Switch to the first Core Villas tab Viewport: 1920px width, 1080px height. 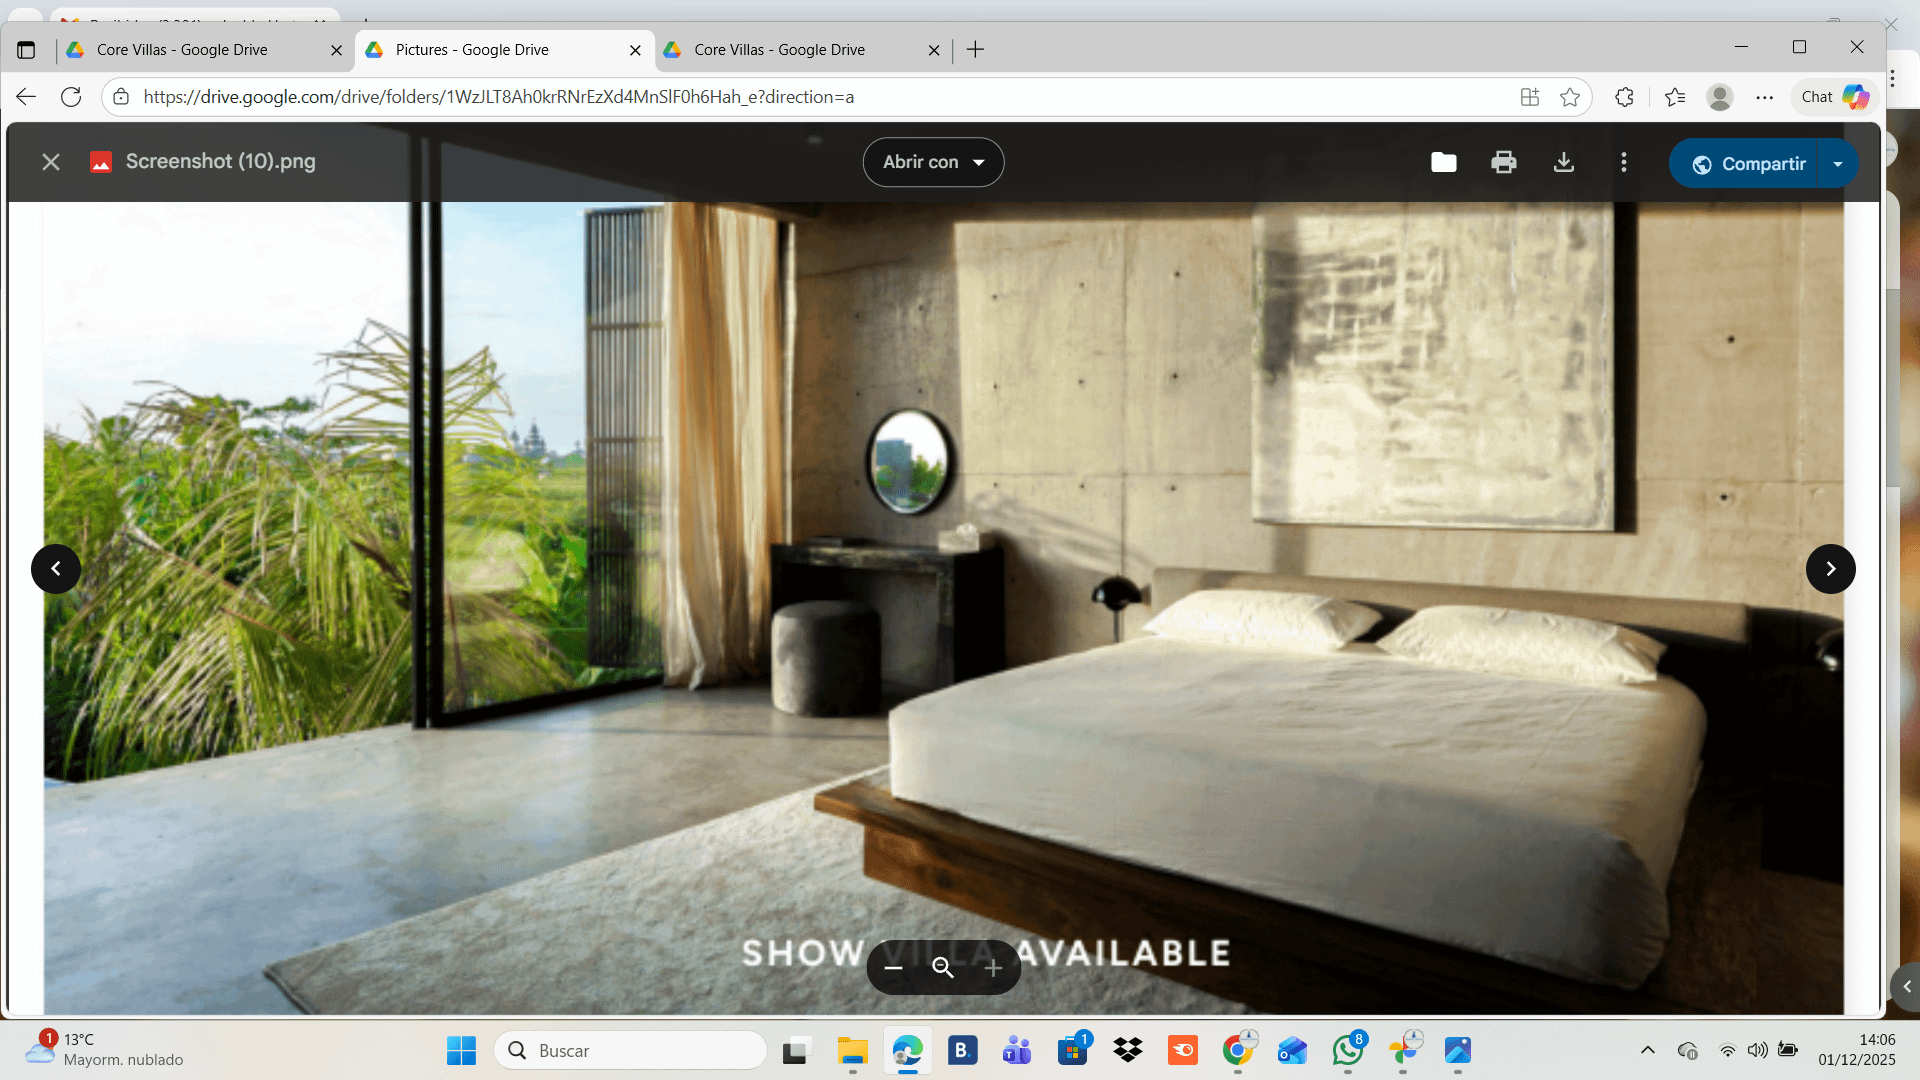point(182,50)
